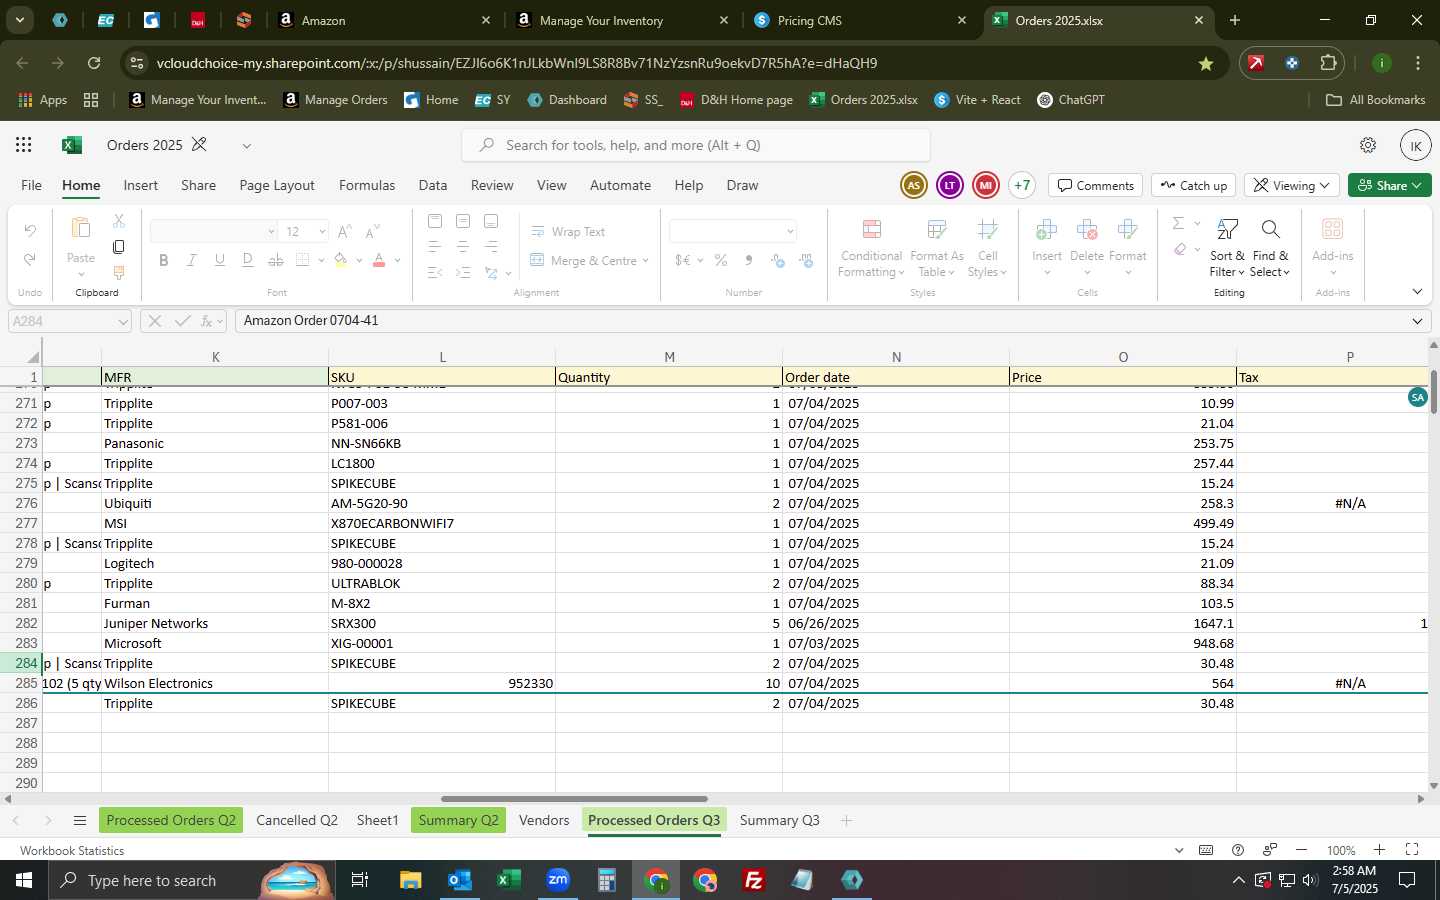Click the Borders icon in Font group
Viewport: 1440px width, 900px height.
[304, 260]
